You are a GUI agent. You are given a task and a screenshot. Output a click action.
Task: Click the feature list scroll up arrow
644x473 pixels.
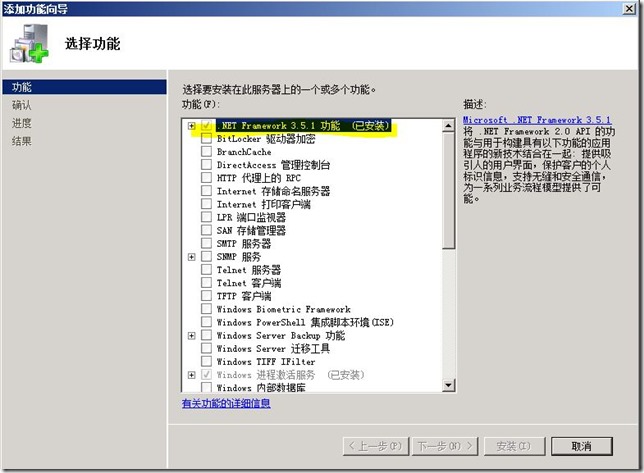point(448,126)
